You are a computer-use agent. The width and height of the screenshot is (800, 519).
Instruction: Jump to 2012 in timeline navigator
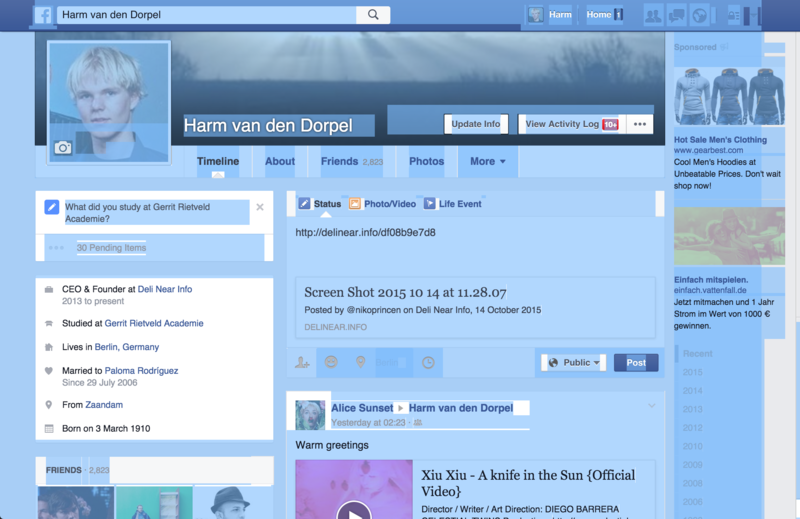(693, 428)
